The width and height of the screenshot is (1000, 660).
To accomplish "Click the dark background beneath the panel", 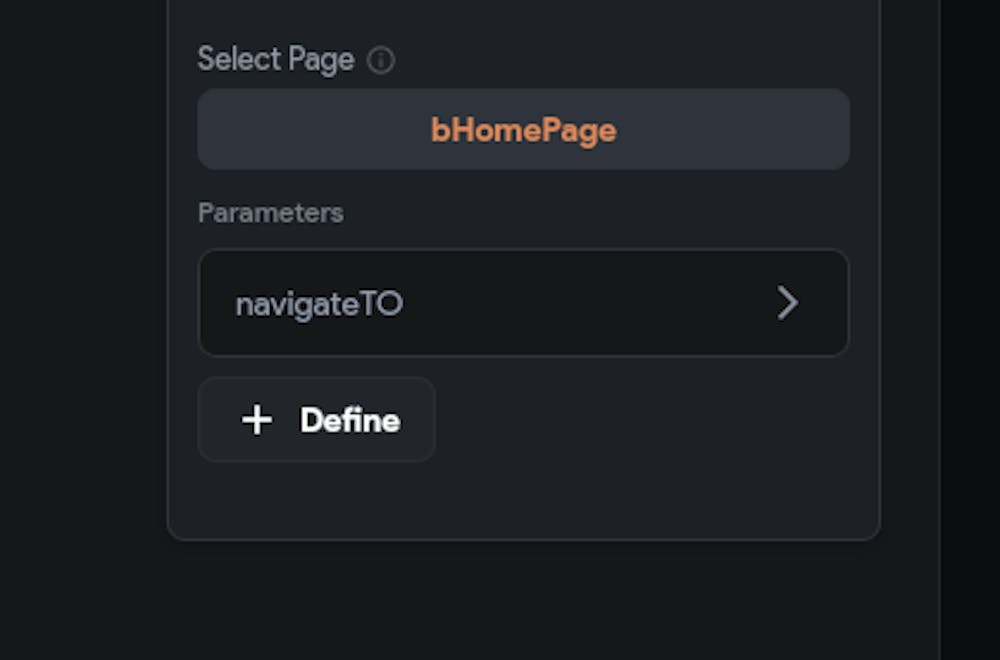I will [x=520, y=600].
